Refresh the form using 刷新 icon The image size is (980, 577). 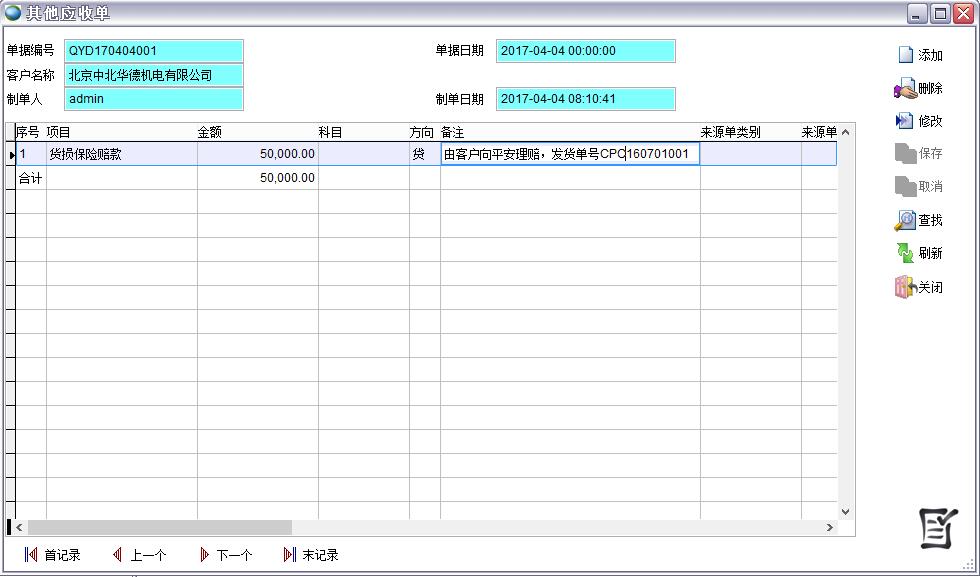(905, 254)
